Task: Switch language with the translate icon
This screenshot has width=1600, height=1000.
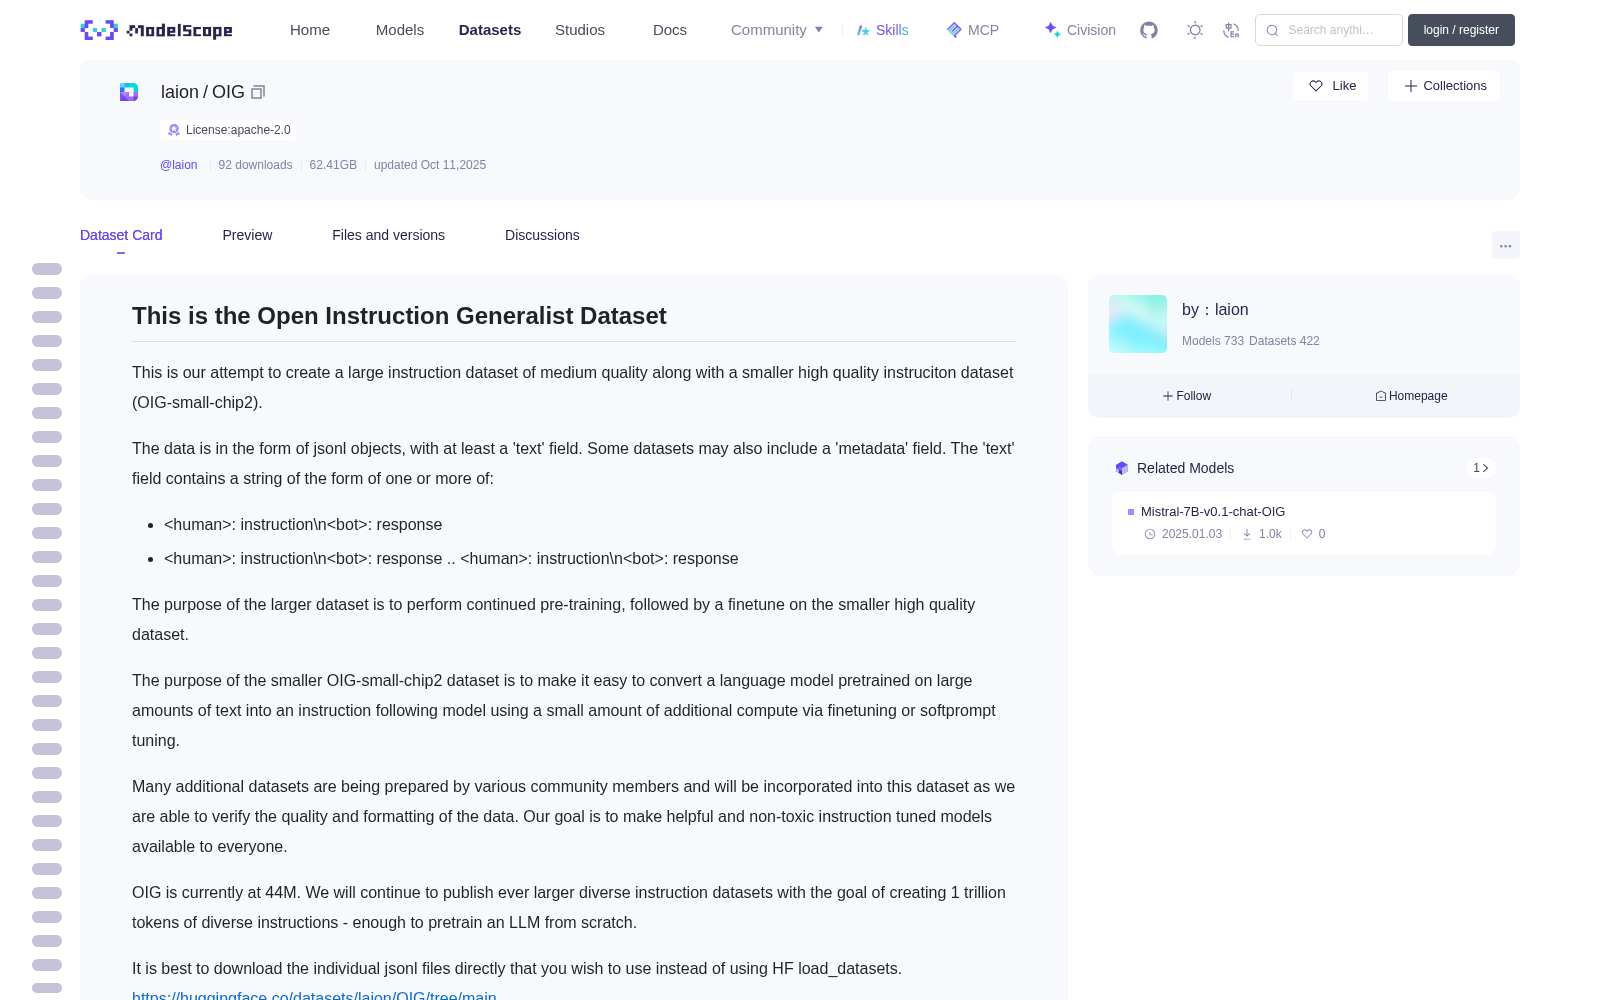Action: 1231,30
